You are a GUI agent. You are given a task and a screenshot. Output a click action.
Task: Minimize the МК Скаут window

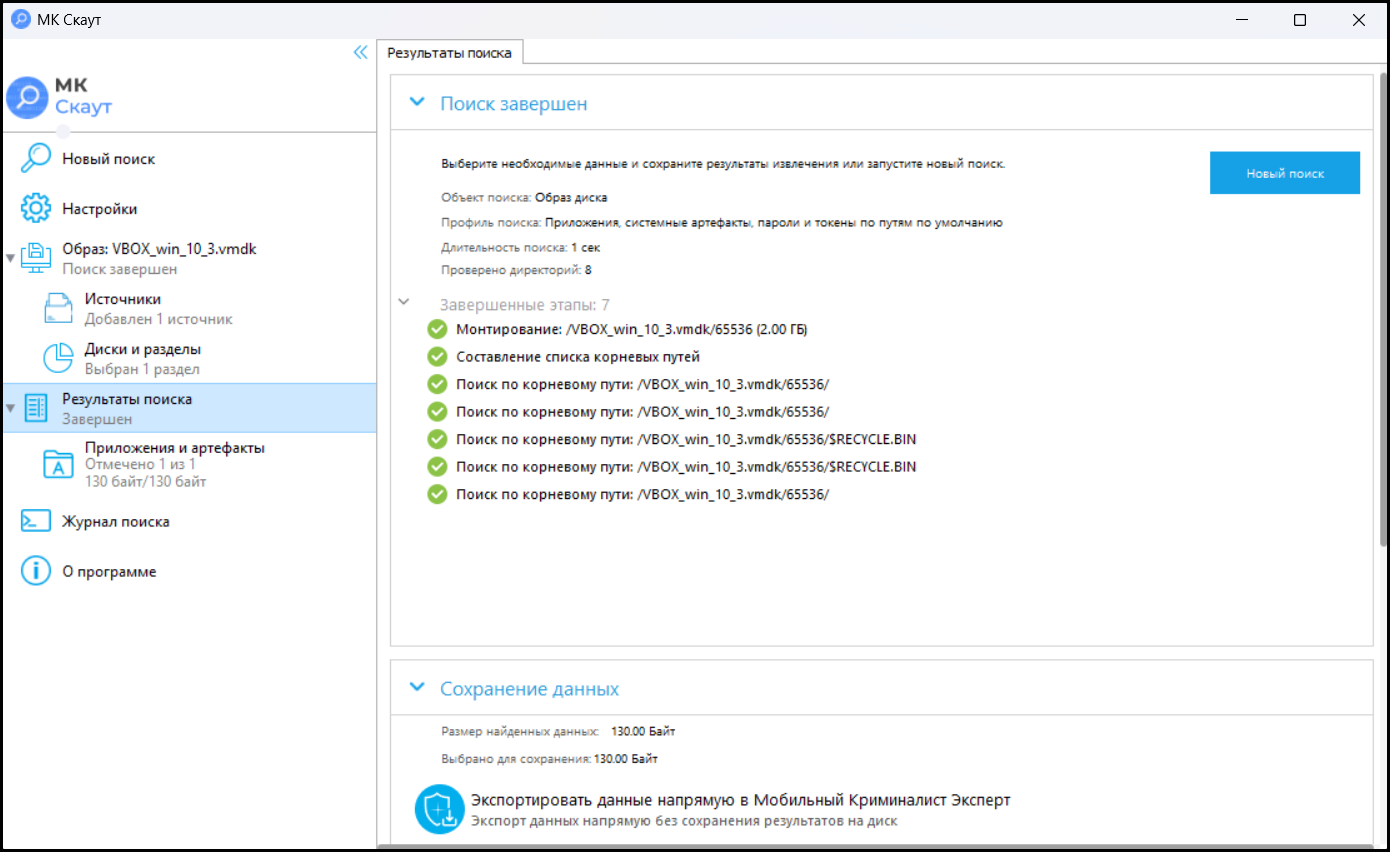[x=1241, y=20]
